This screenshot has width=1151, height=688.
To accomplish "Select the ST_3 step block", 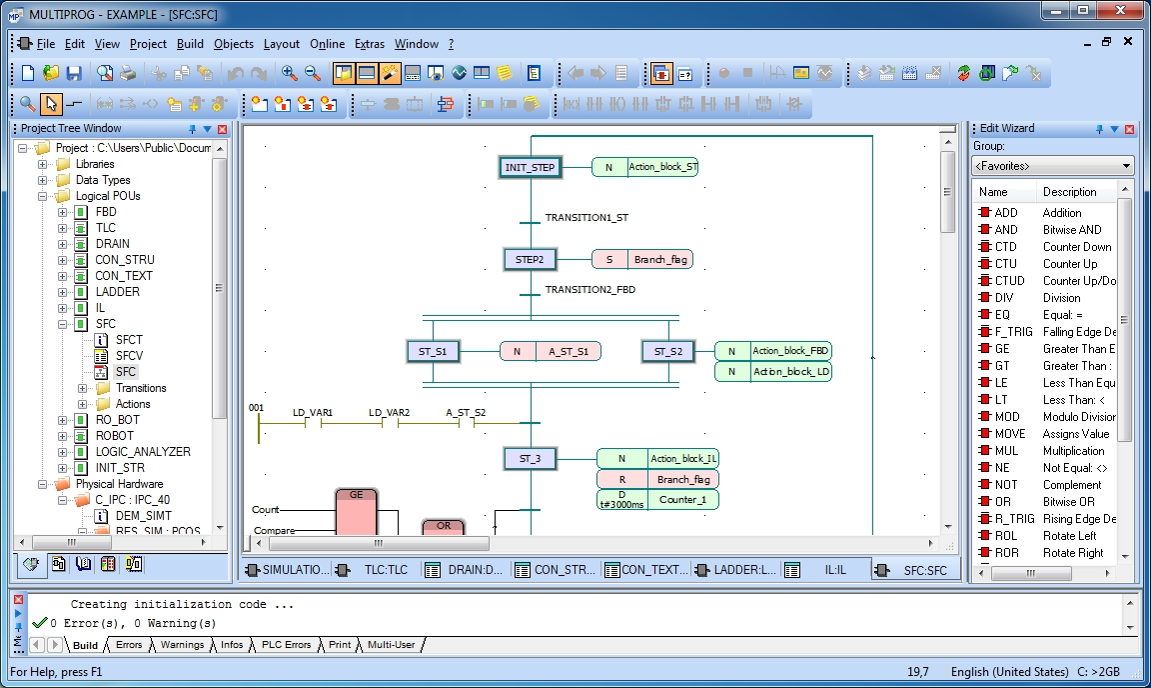I will point(530,459).
